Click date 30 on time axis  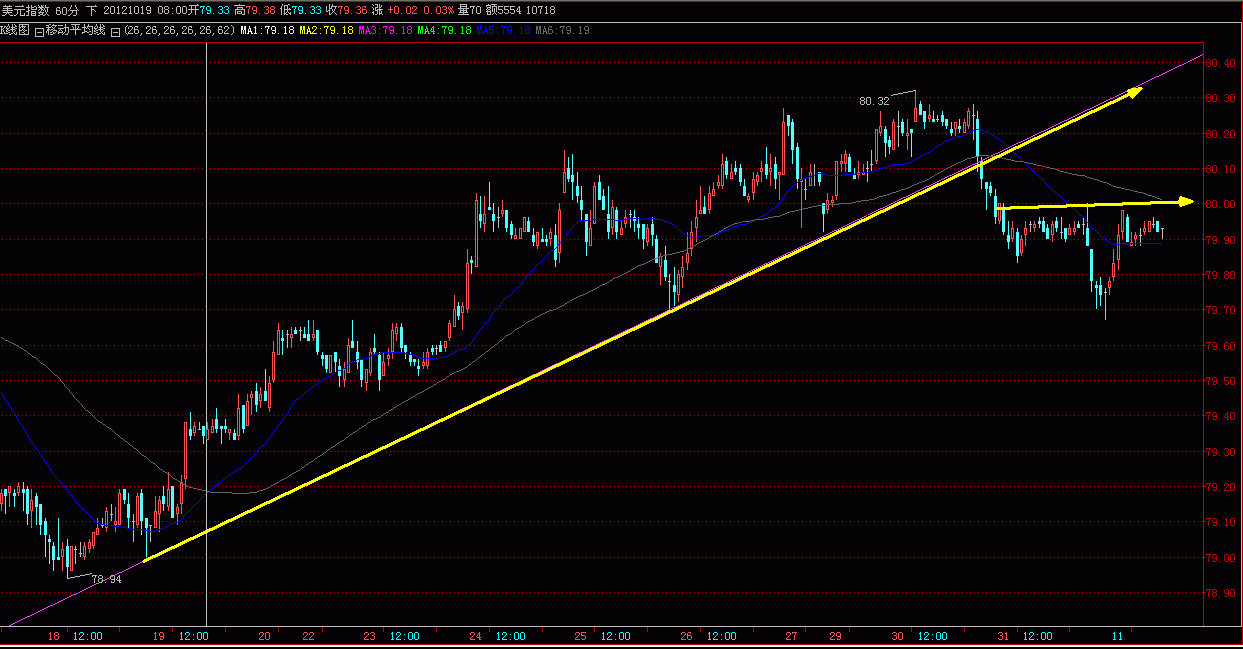point(898,636)
